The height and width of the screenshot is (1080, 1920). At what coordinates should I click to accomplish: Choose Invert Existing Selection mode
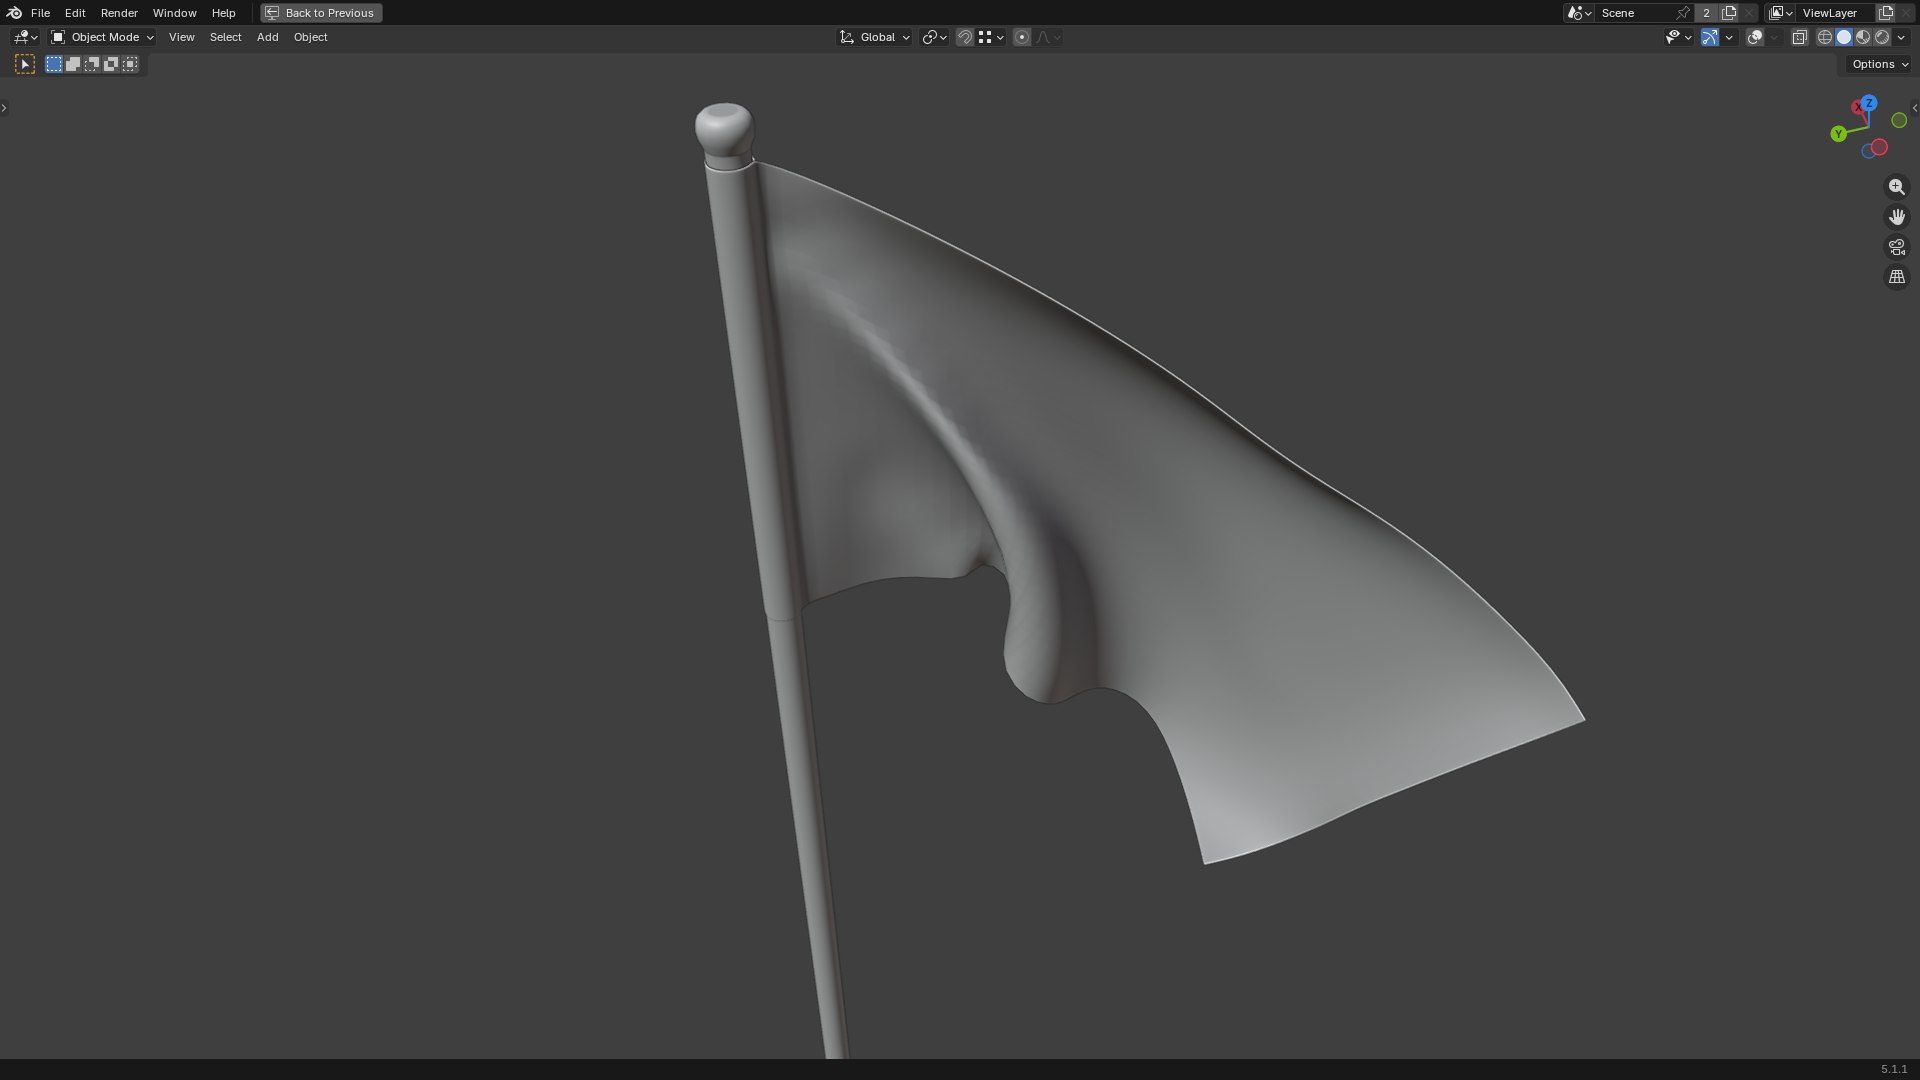[111, 64]
